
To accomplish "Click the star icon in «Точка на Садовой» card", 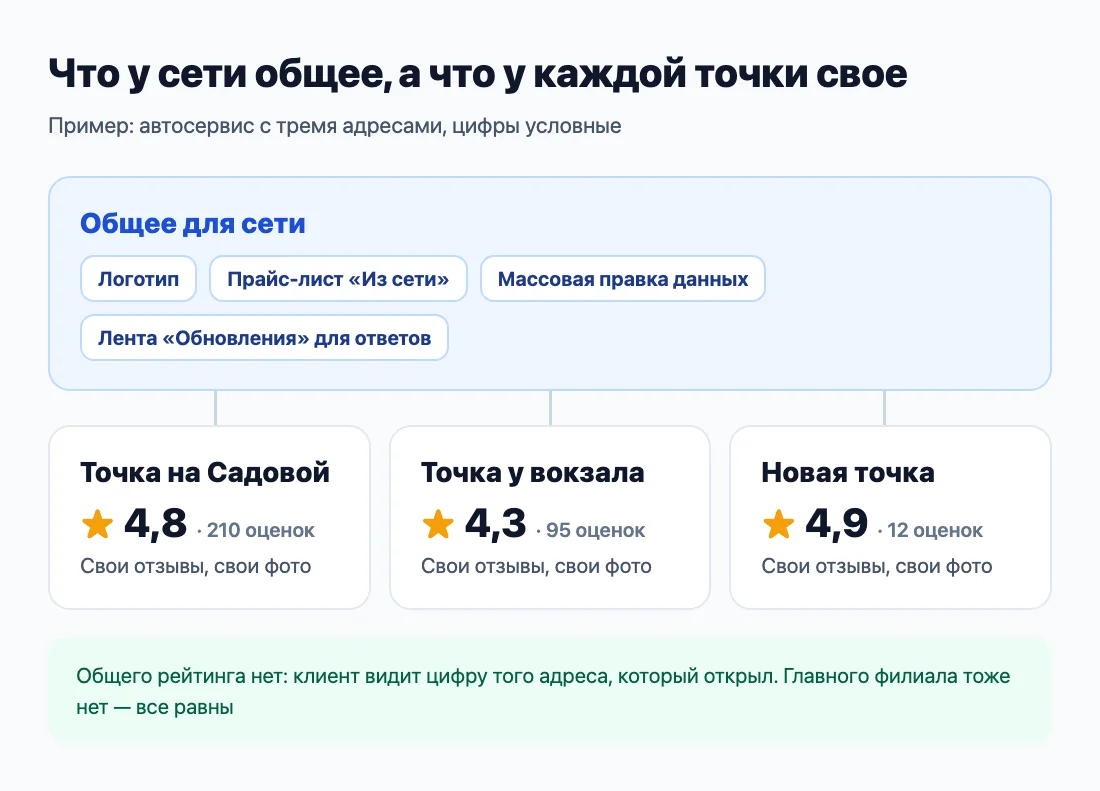I will point(98,525).
